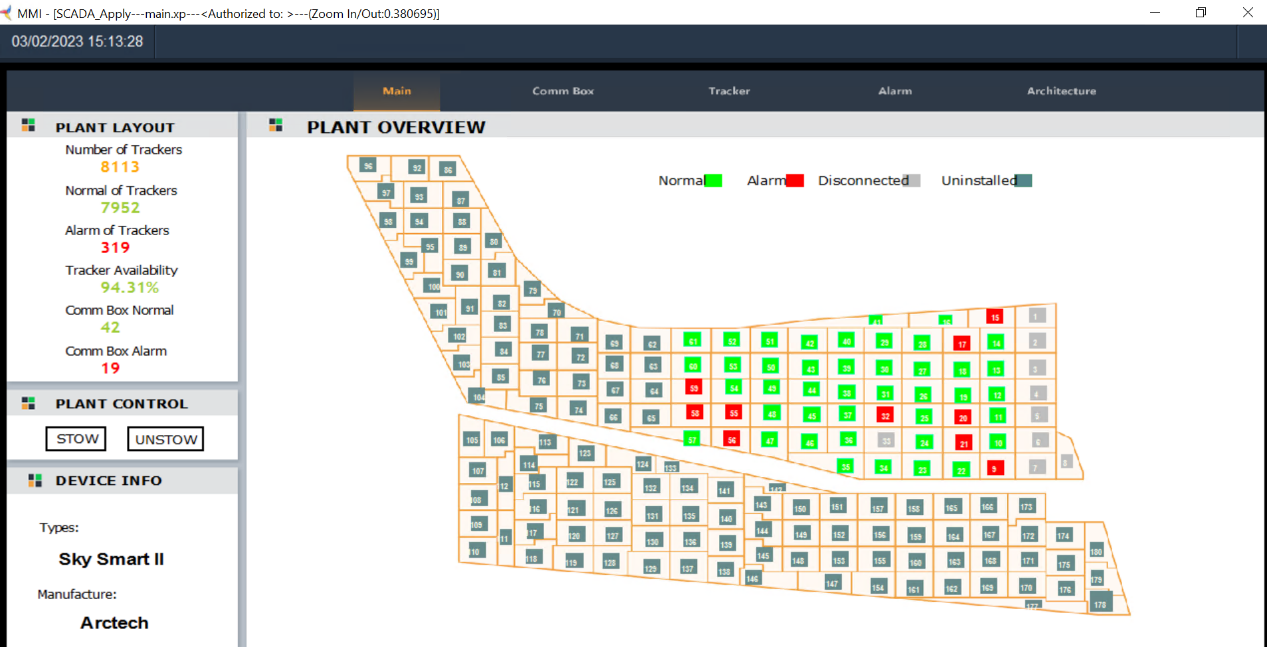Click the red Alarm legend swatch

[795, 181]
